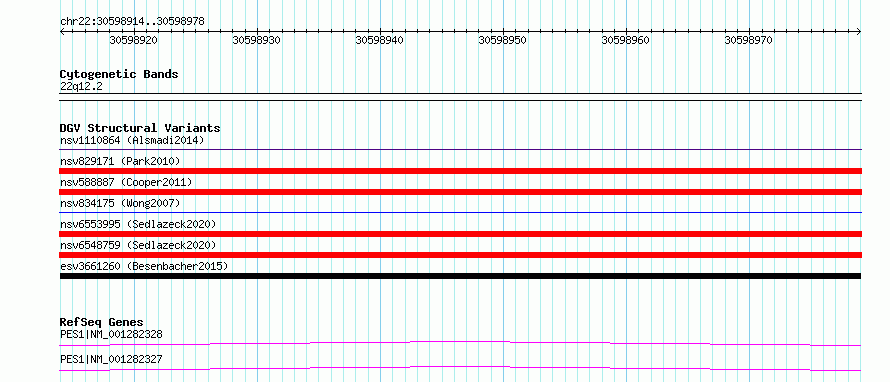
Task: Select variant nsv588887 (Cooper2011) label
Action: 126,182
